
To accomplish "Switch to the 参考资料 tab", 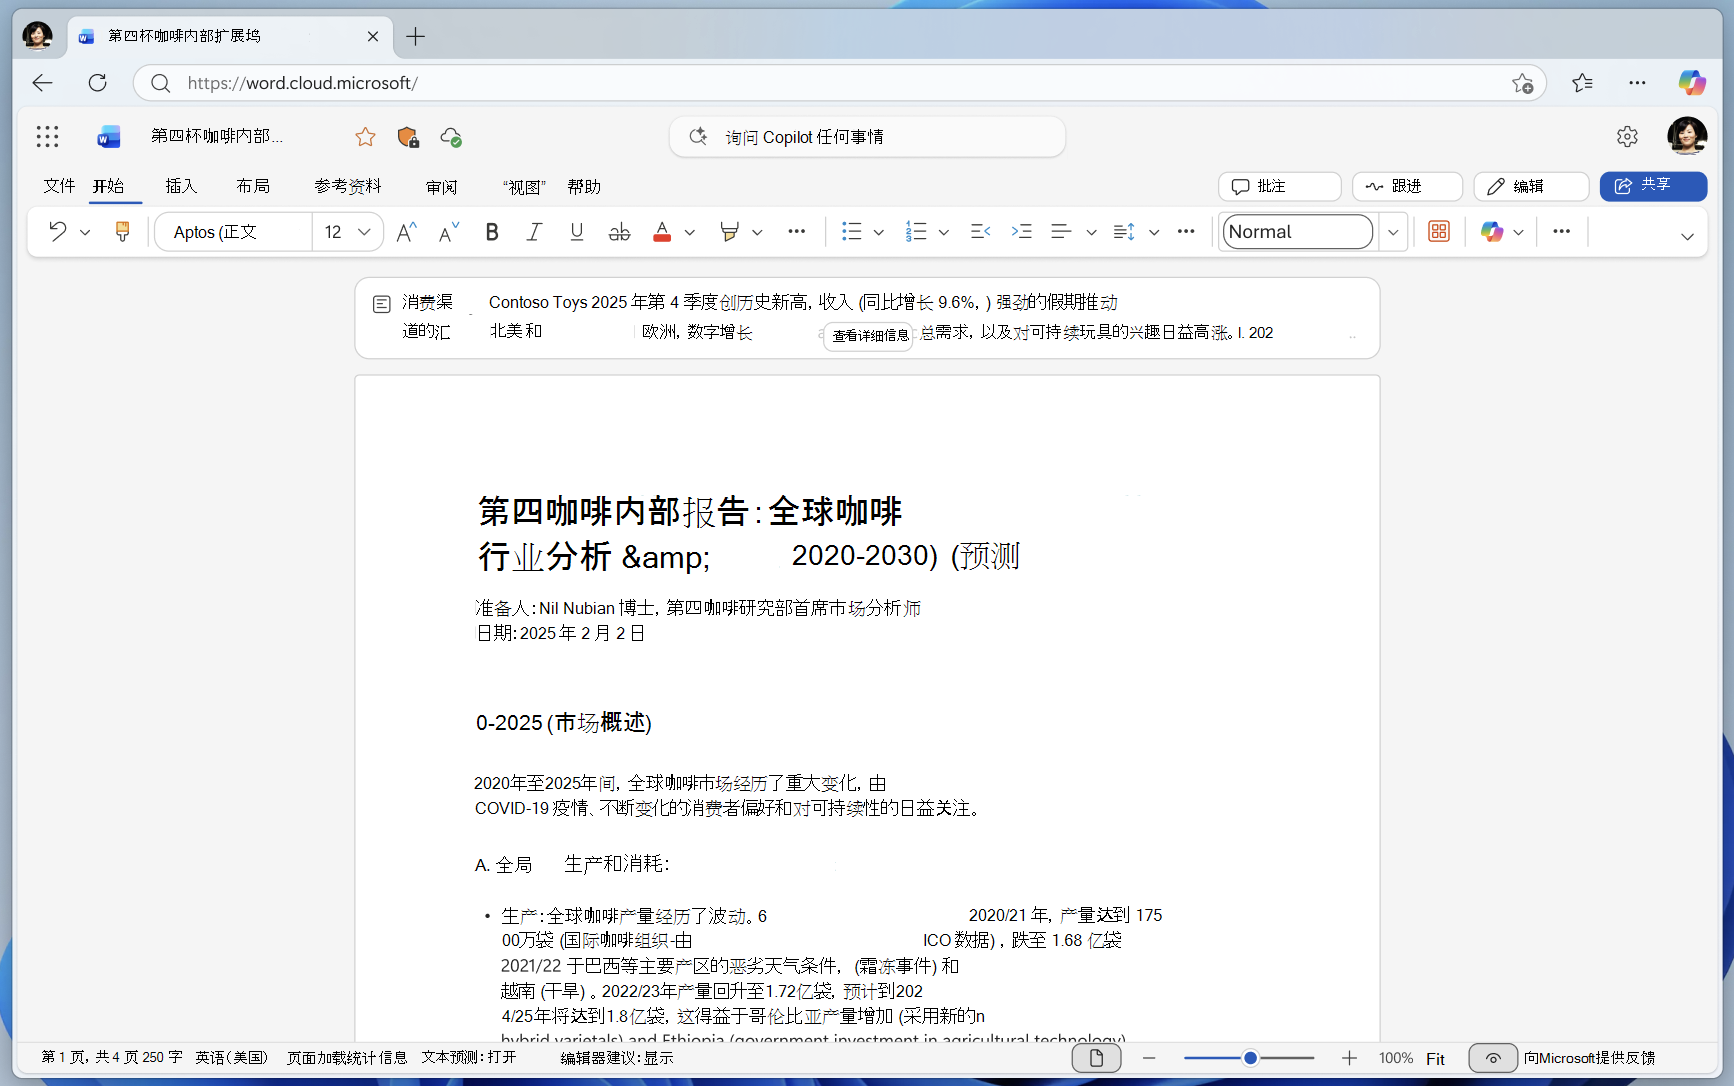I will [x=348, y=186].
